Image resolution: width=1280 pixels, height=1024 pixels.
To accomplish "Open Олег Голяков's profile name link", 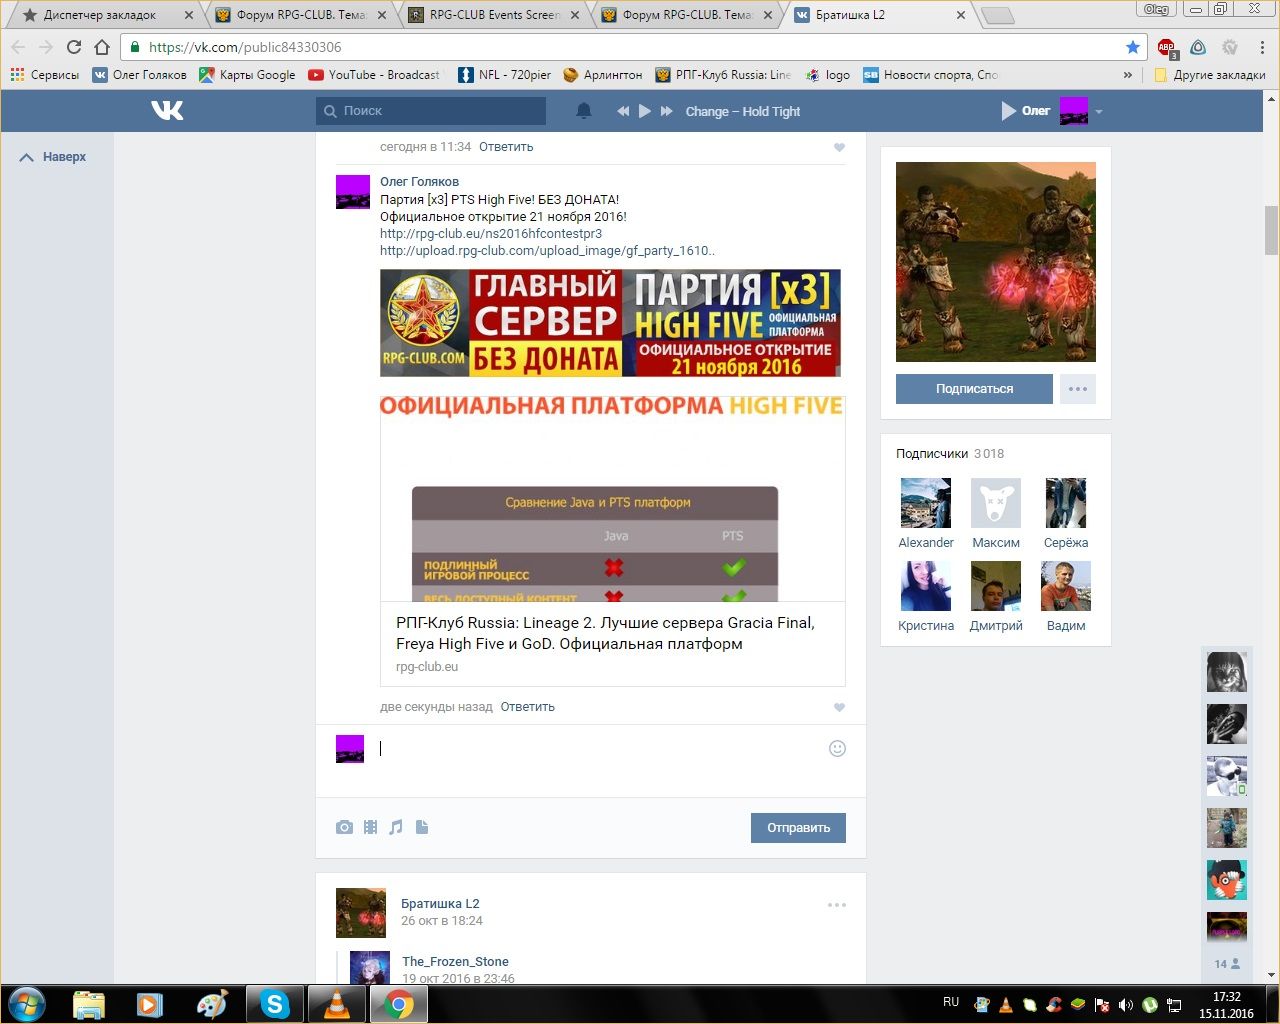I will [x=419, y=182].
